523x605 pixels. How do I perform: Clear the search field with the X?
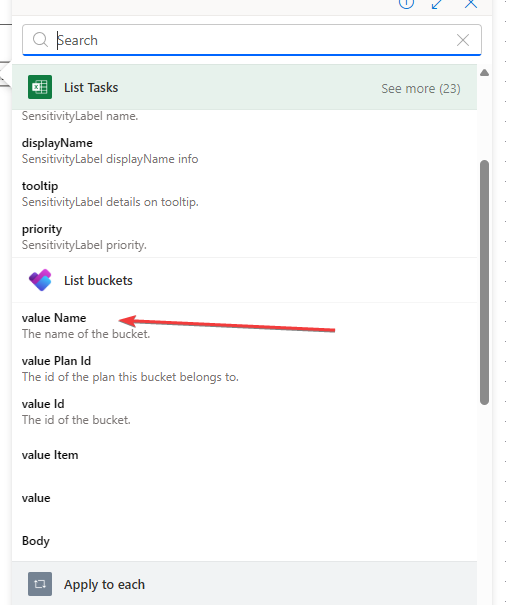pyautogui.click(x=463, y=40)
